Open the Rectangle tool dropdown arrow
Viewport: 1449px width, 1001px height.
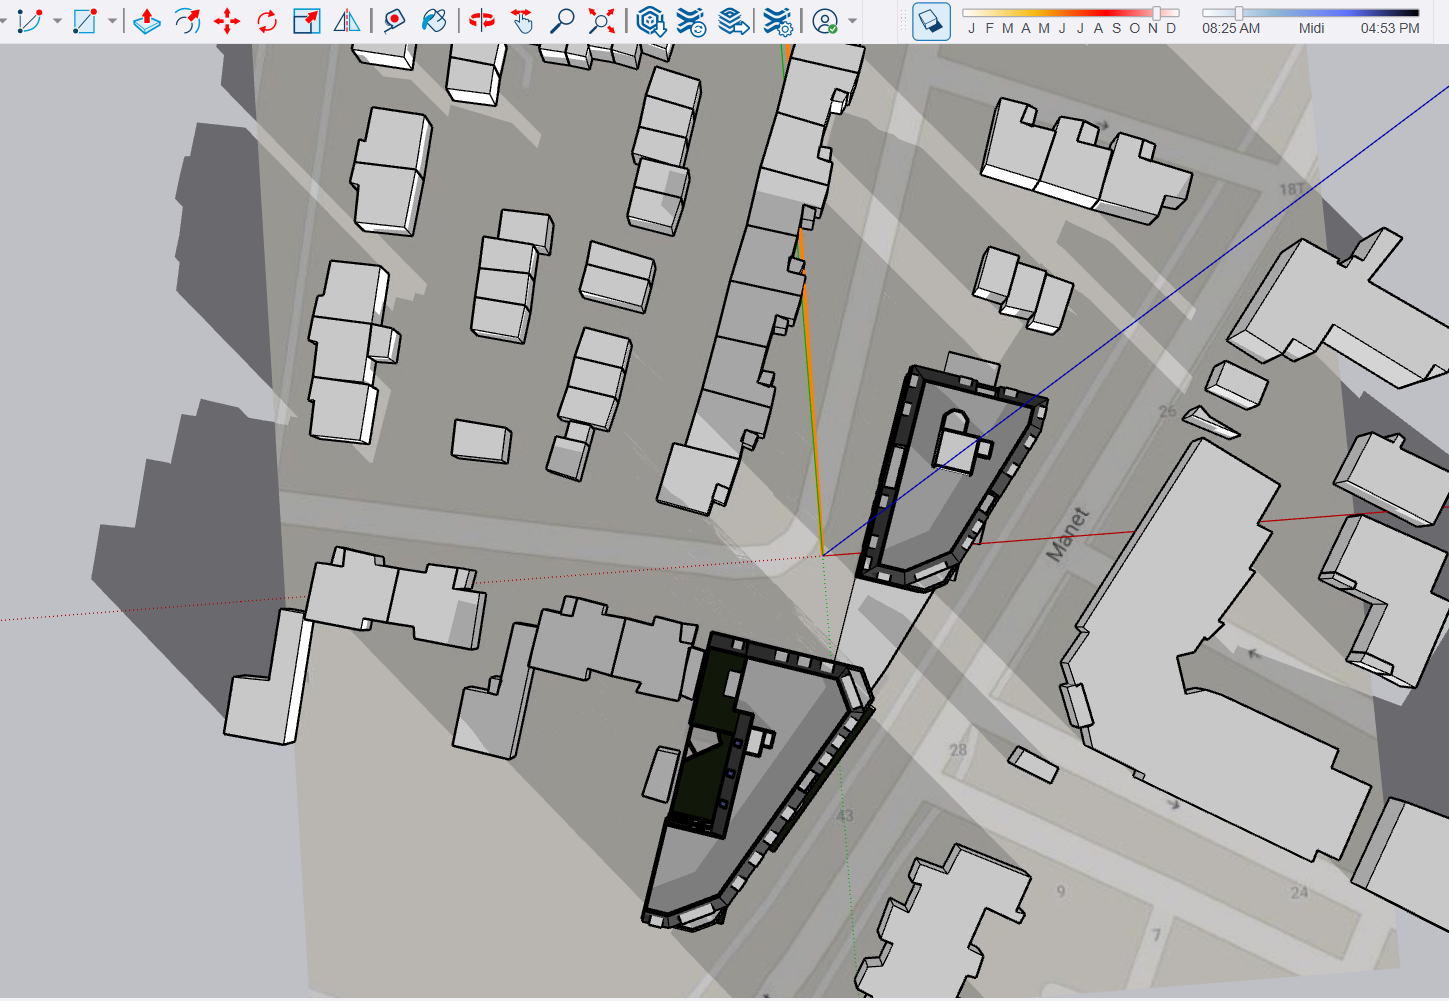[x=112, y=21]
